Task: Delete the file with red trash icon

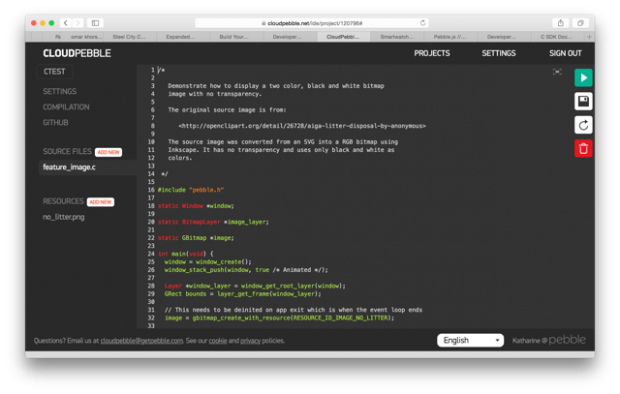Action: point(583,149)
